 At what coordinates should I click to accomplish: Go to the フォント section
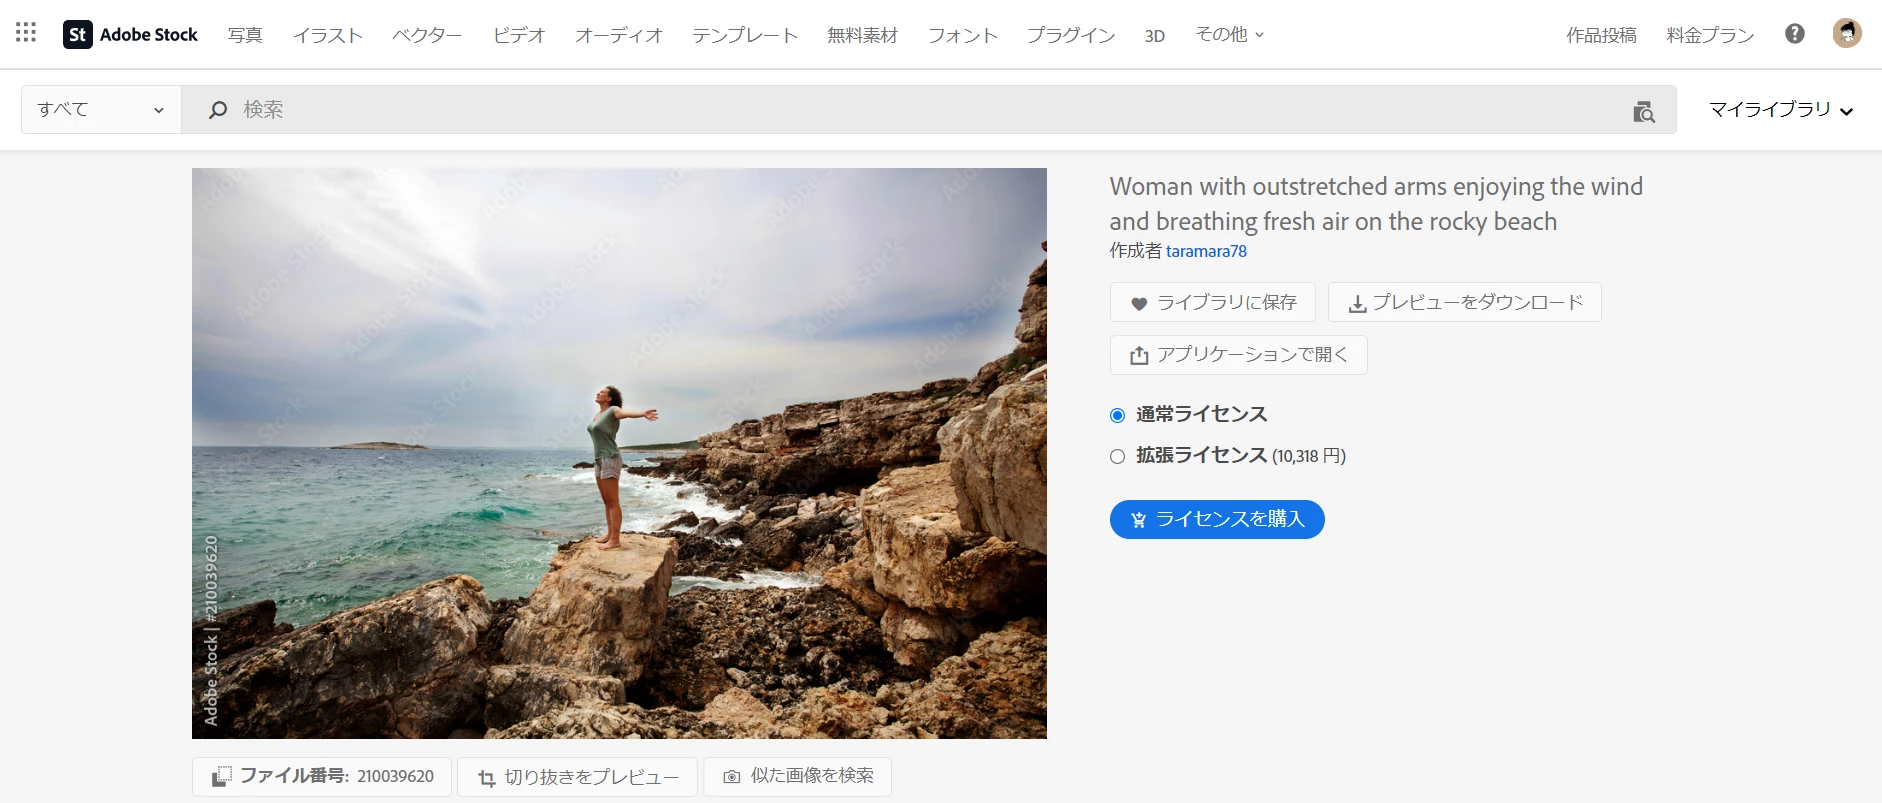click(963, 35)
